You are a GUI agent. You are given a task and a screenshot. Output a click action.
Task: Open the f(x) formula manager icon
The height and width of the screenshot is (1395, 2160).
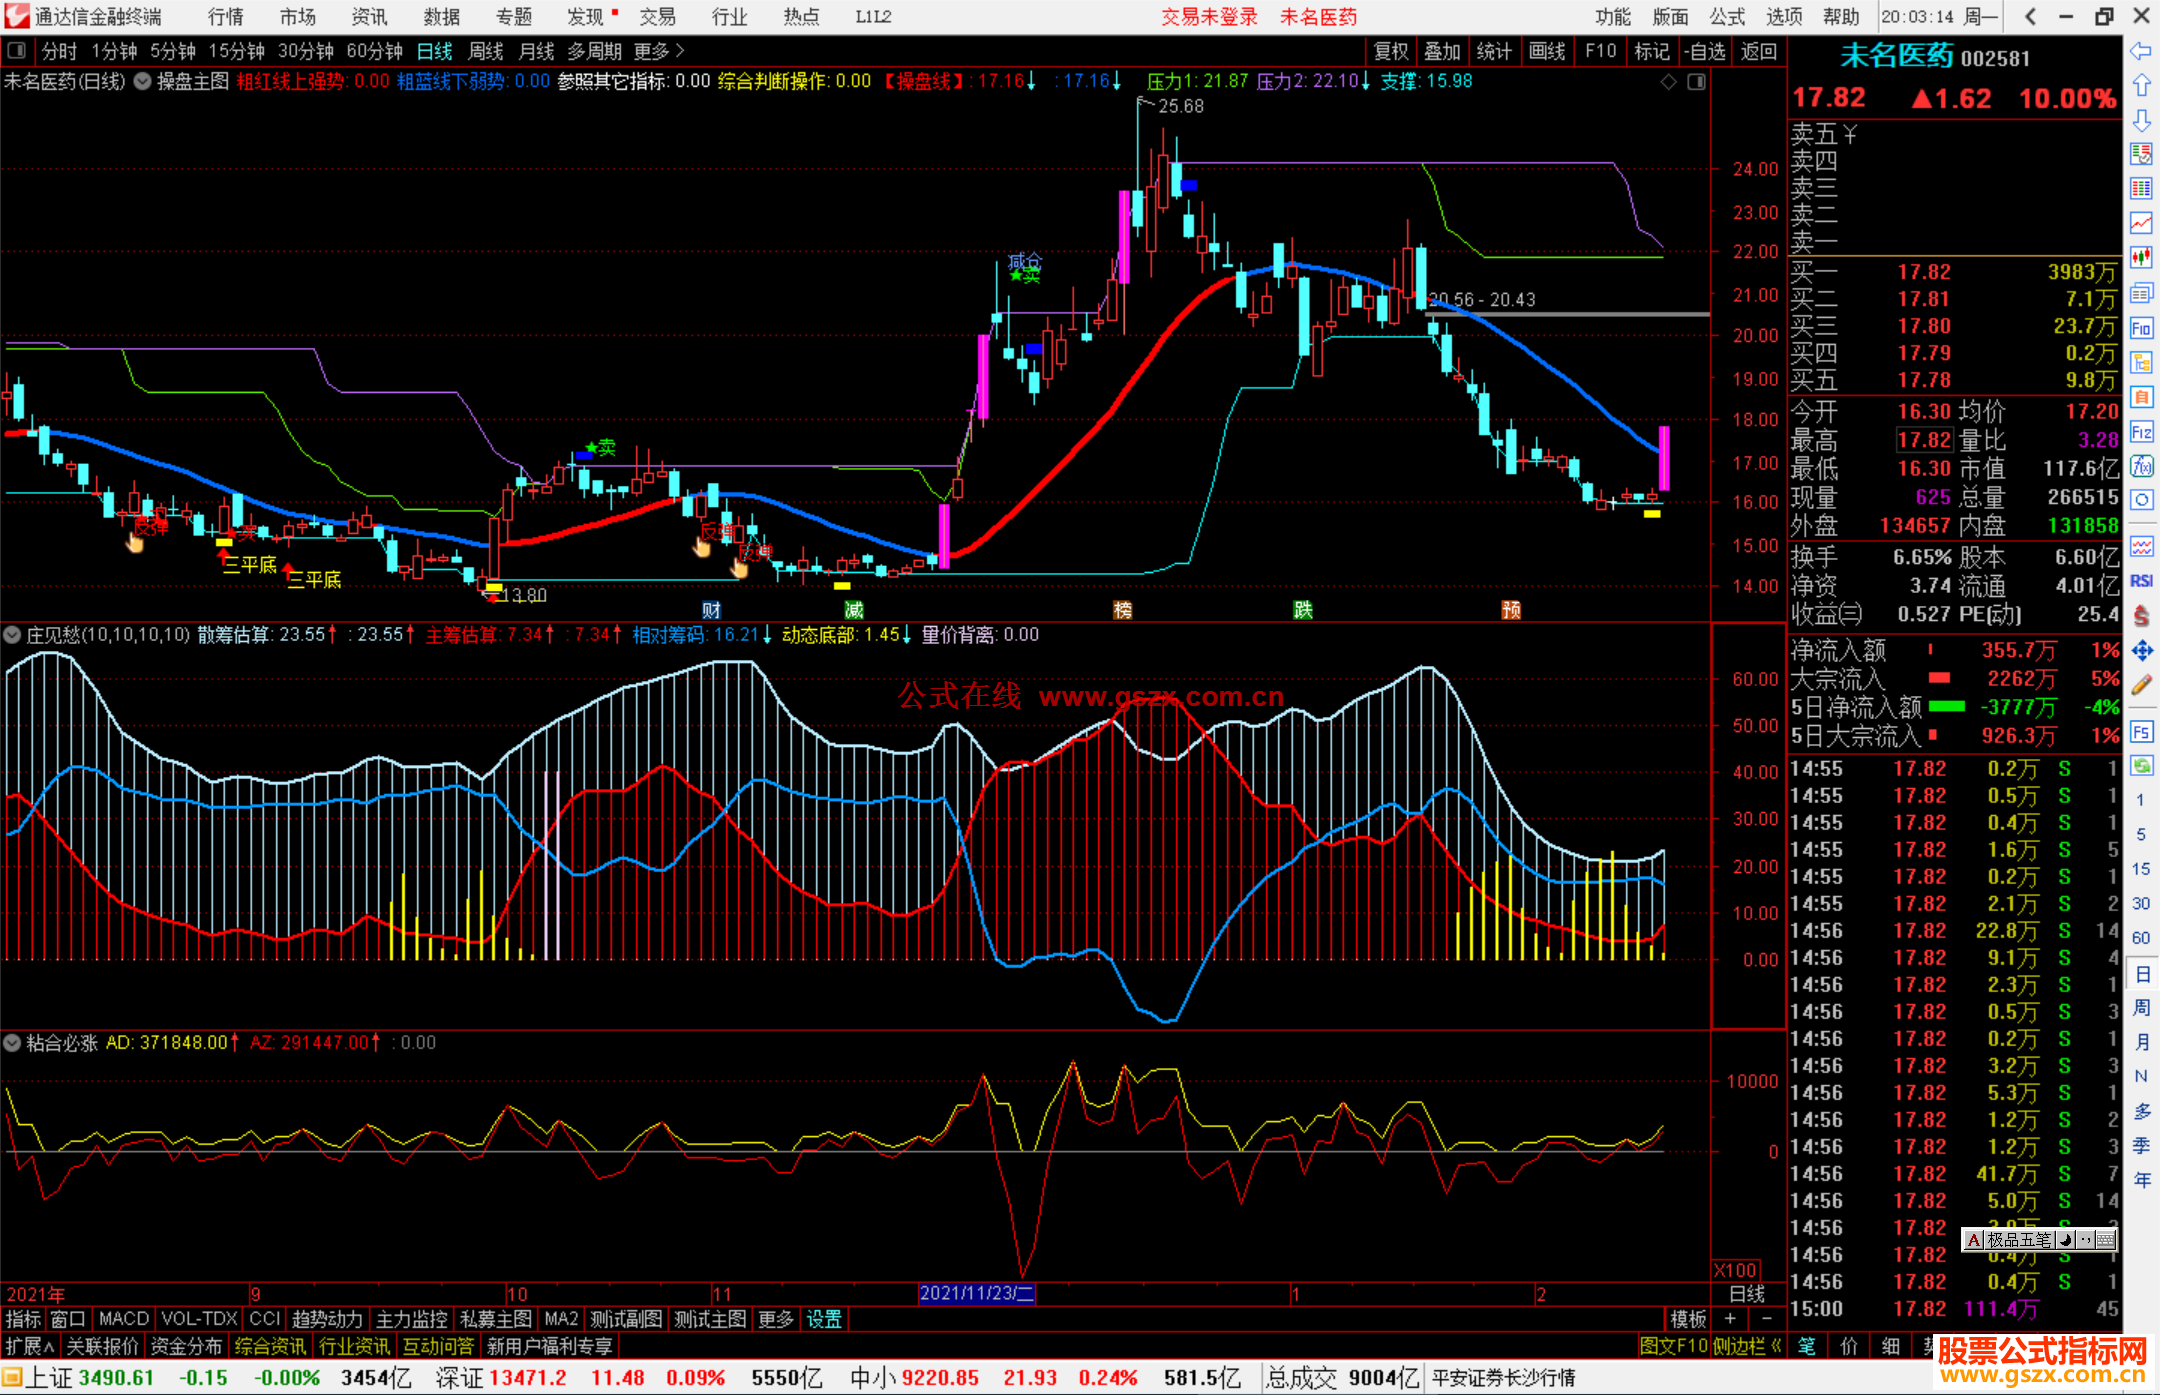tap(2141, 466)
